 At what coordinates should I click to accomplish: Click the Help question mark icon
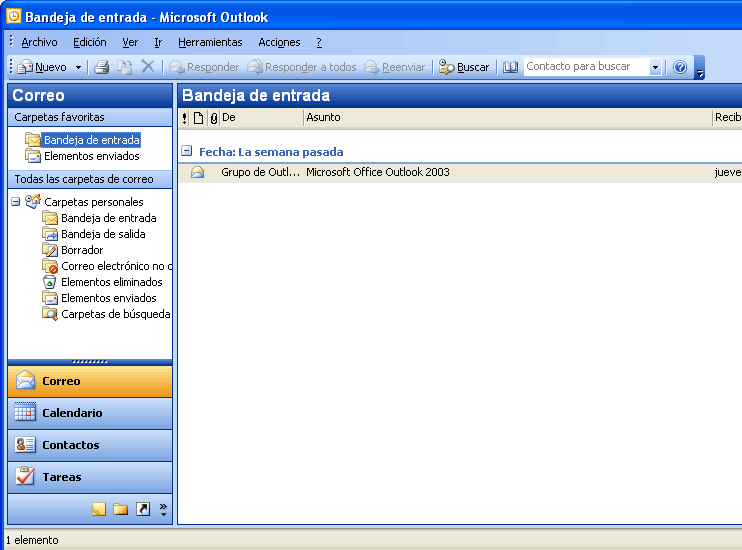(680, 67)
